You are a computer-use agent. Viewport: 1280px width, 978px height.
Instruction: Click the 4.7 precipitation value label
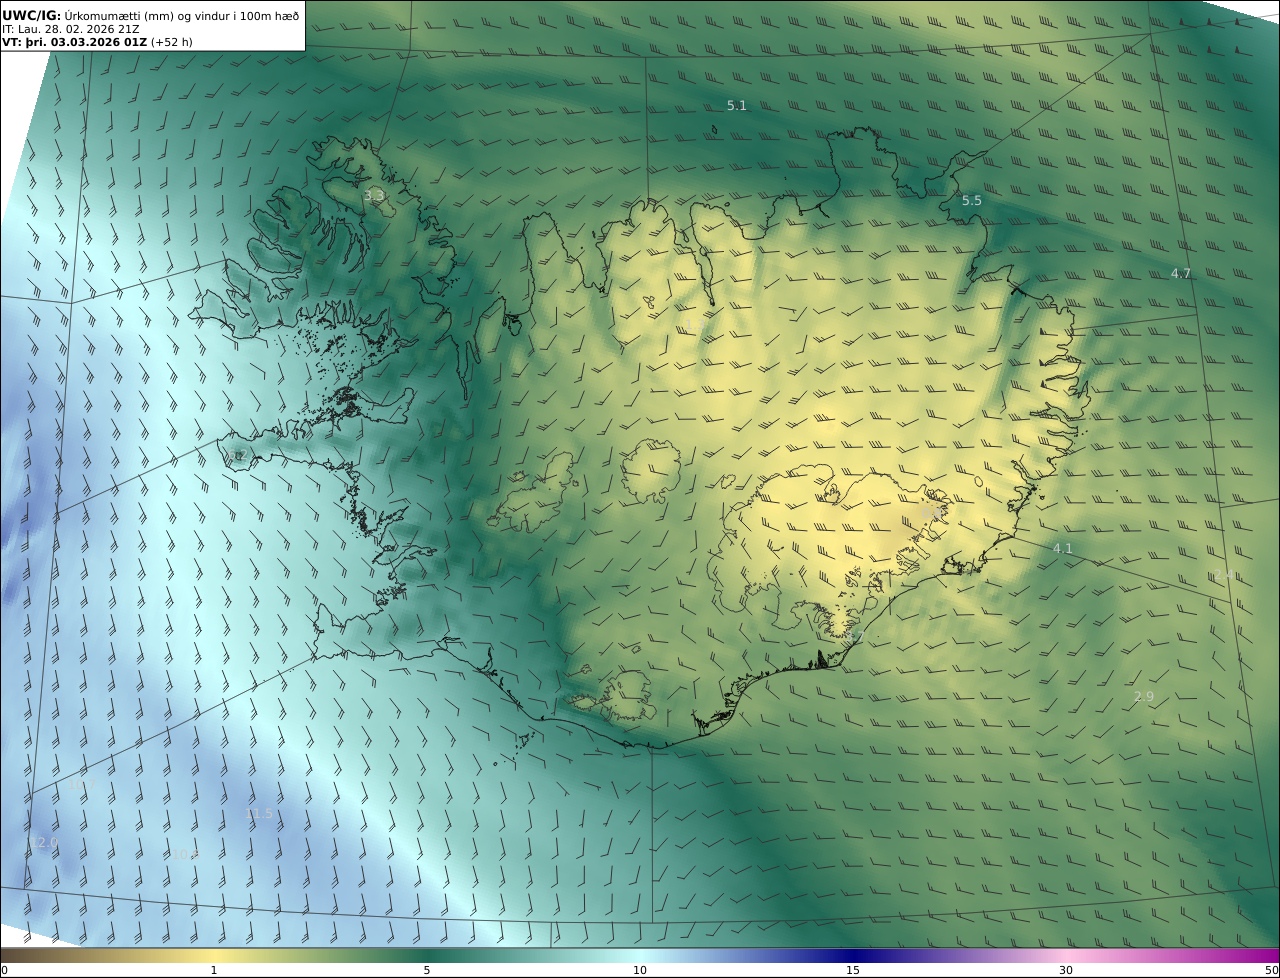1181,273
